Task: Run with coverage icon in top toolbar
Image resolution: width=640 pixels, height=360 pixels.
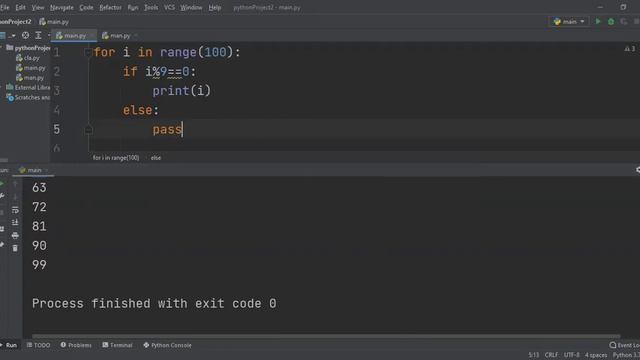Action: tap(624, 21)
